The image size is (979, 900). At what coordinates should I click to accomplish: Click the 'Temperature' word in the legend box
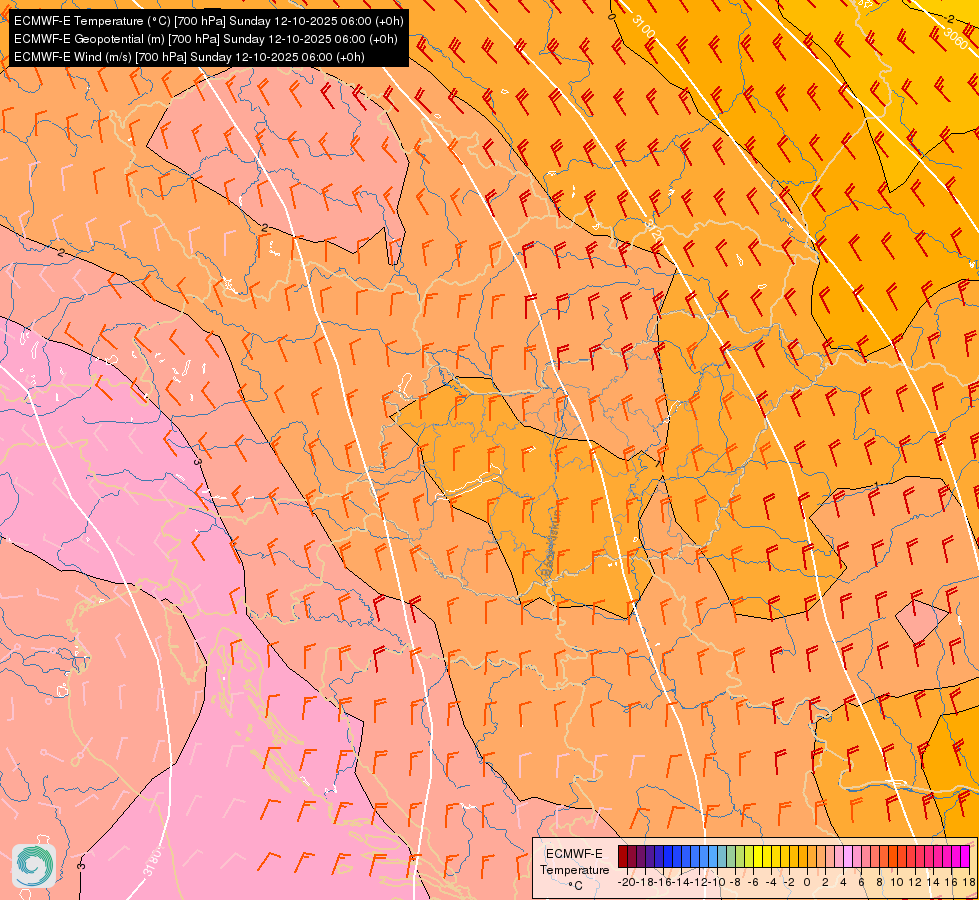pos(574,869)
